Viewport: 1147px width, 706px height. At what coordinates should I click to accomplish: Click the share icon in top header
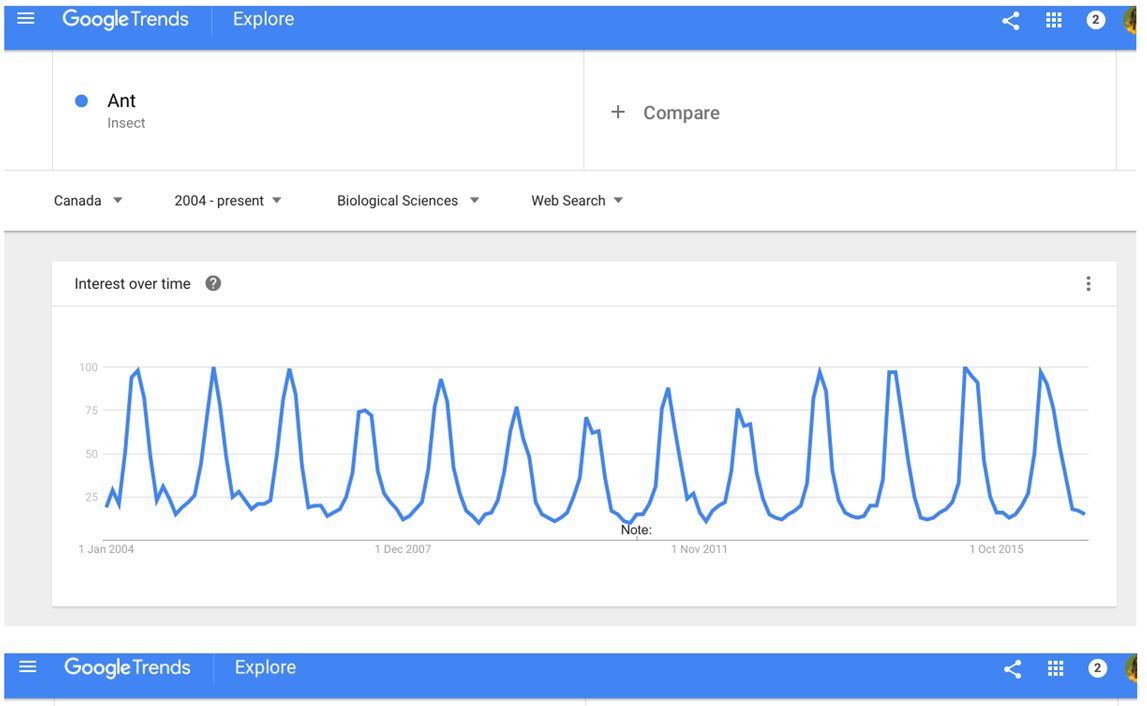[1010, 20]
